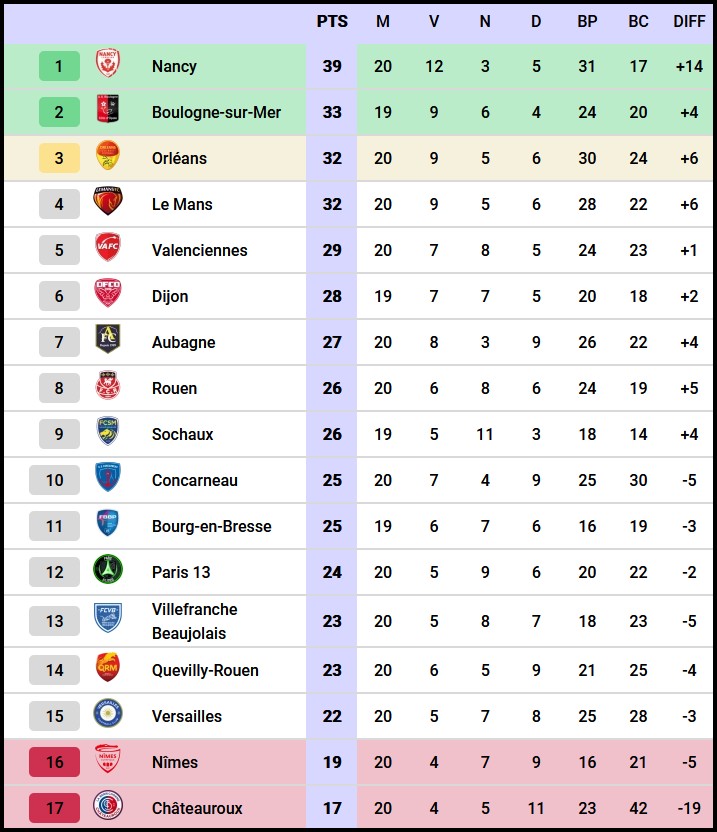717x832 pixels.
Task: Click the Quevilly-Rouen QRM logo
Action: tap(108, 670)
